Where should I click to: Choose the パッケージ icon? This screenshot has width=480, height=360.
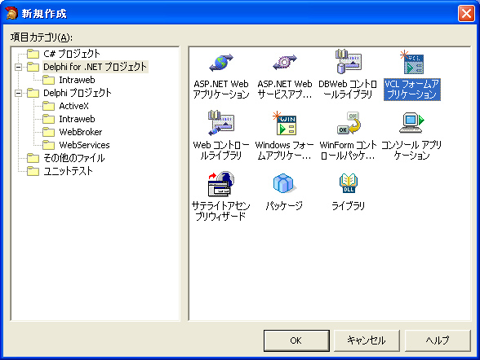pyautogui.click(x=284, y=183)
